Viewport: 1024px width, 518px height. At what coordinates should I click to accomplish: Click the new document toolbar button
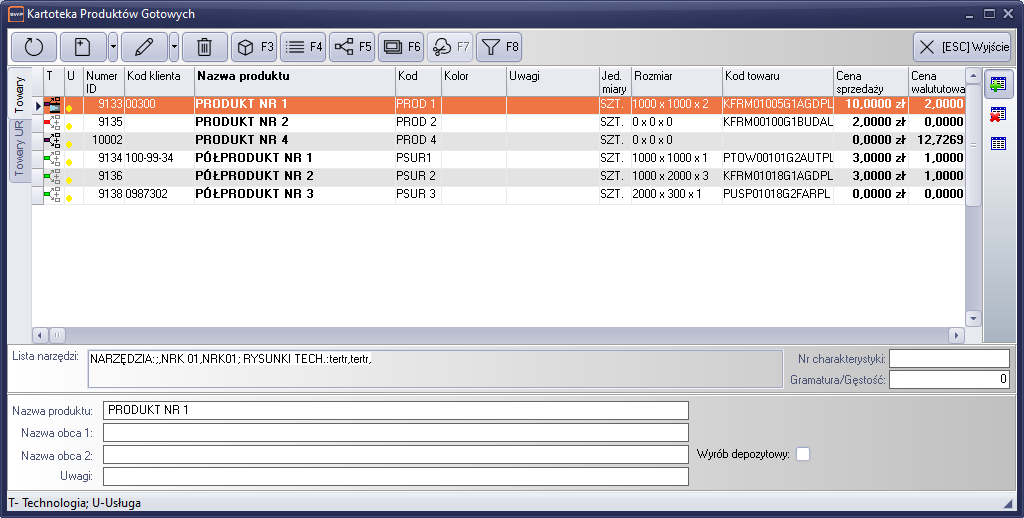(x=82, y=46)
